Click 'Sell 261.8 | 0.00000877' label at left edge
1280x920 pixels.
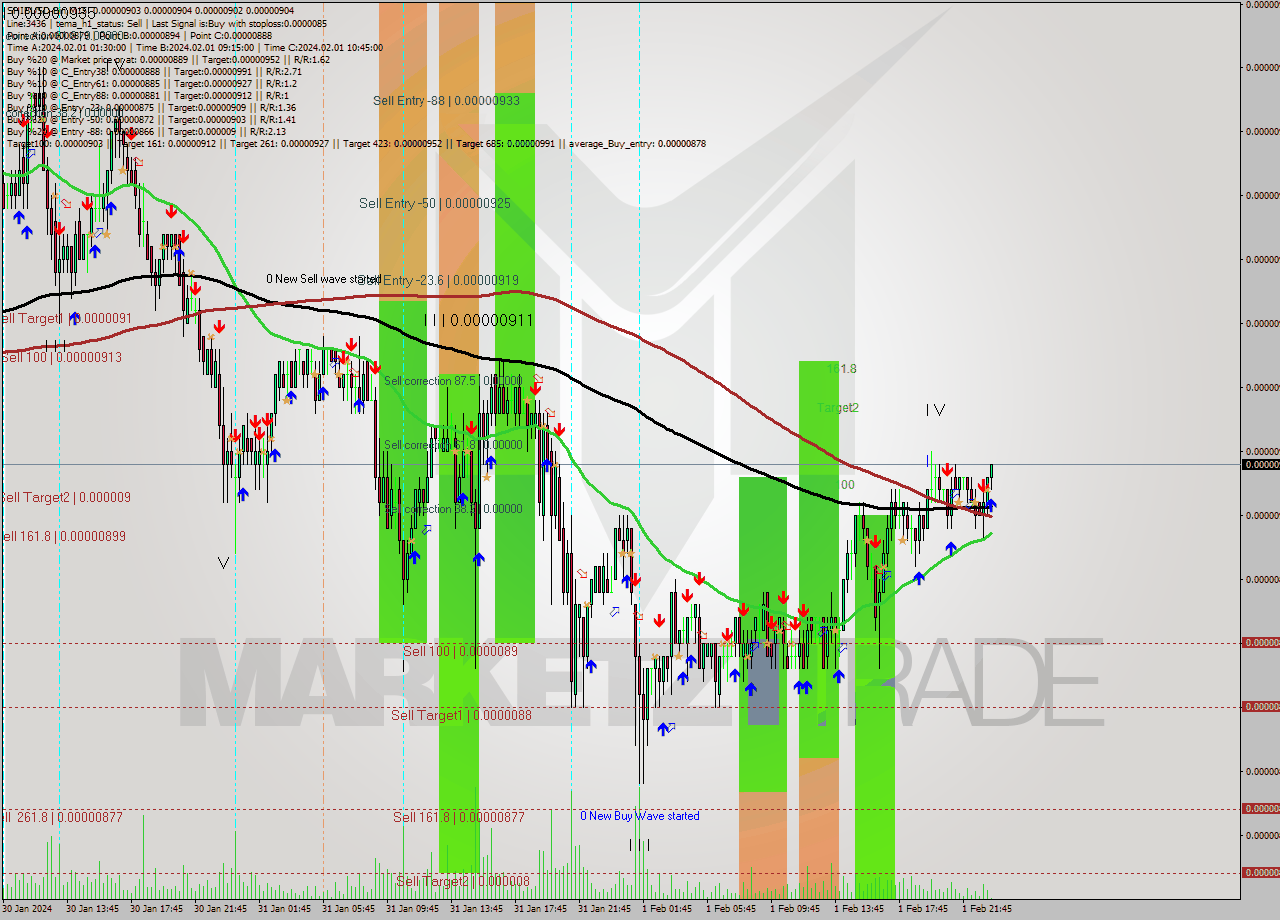coord(61,817)
